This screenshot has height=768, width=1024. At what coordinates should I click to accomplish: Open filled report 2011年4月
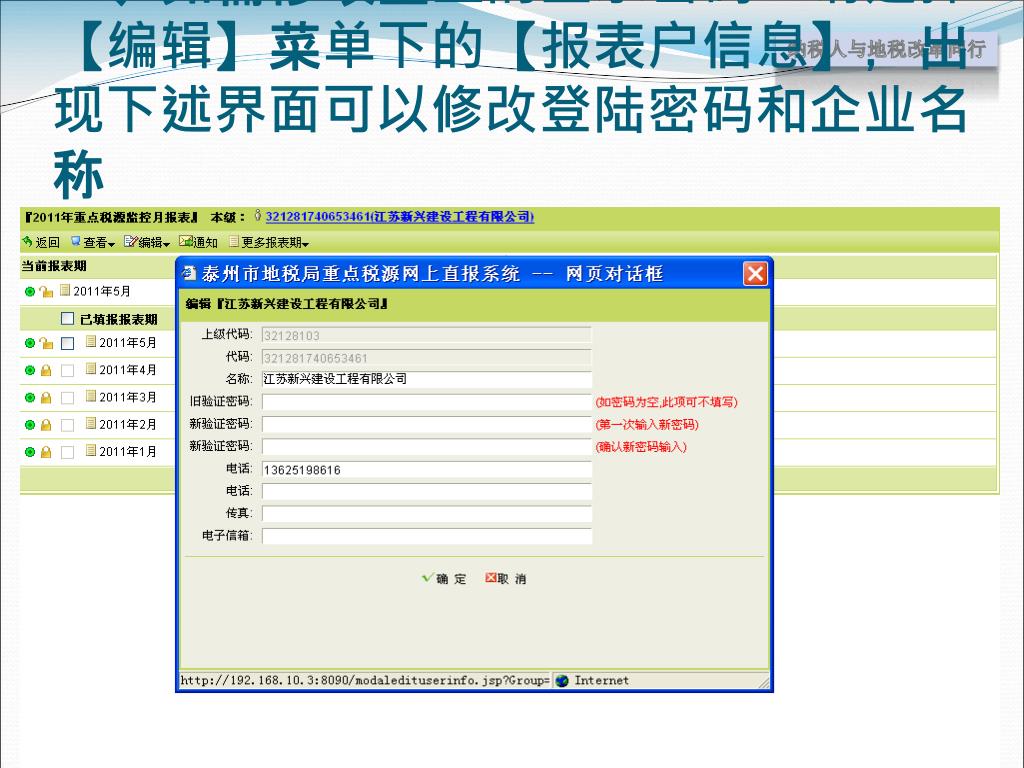coord(128,370)
